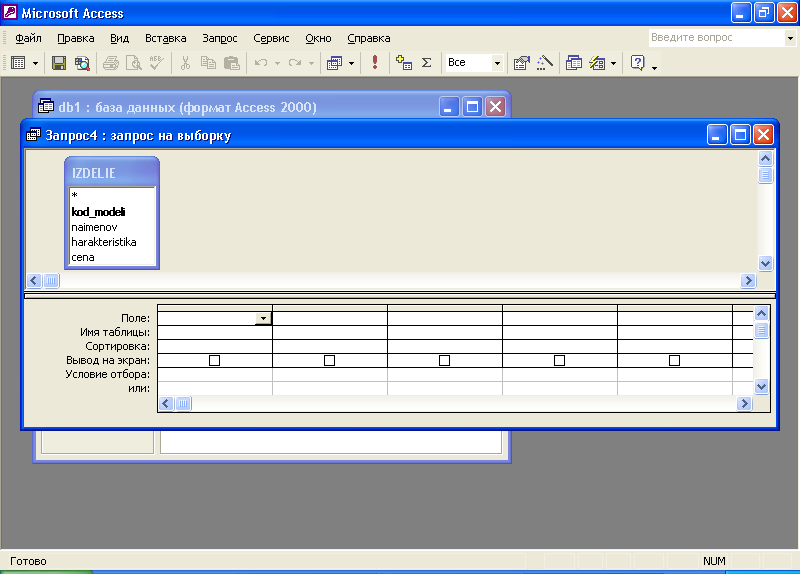This screenshot has width=800, height=574.
Task: Click the 'Введите вопрос' help input box
Action: pyautogui.click(x=717, y=37)
